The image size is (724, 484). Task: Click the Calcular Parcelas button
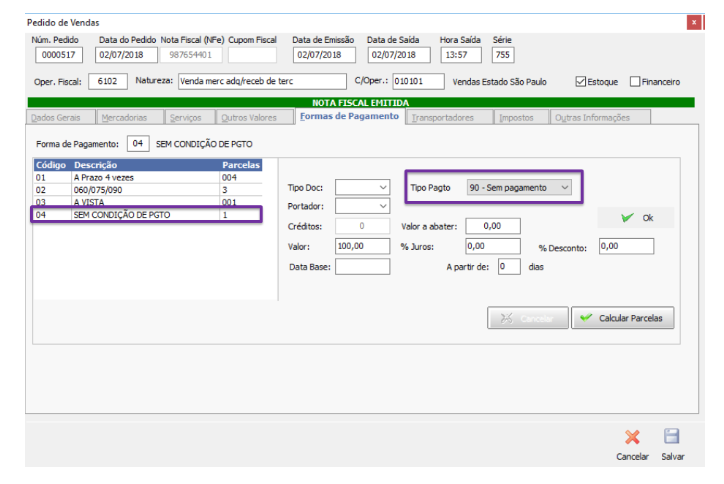click(x=622, y=318)
